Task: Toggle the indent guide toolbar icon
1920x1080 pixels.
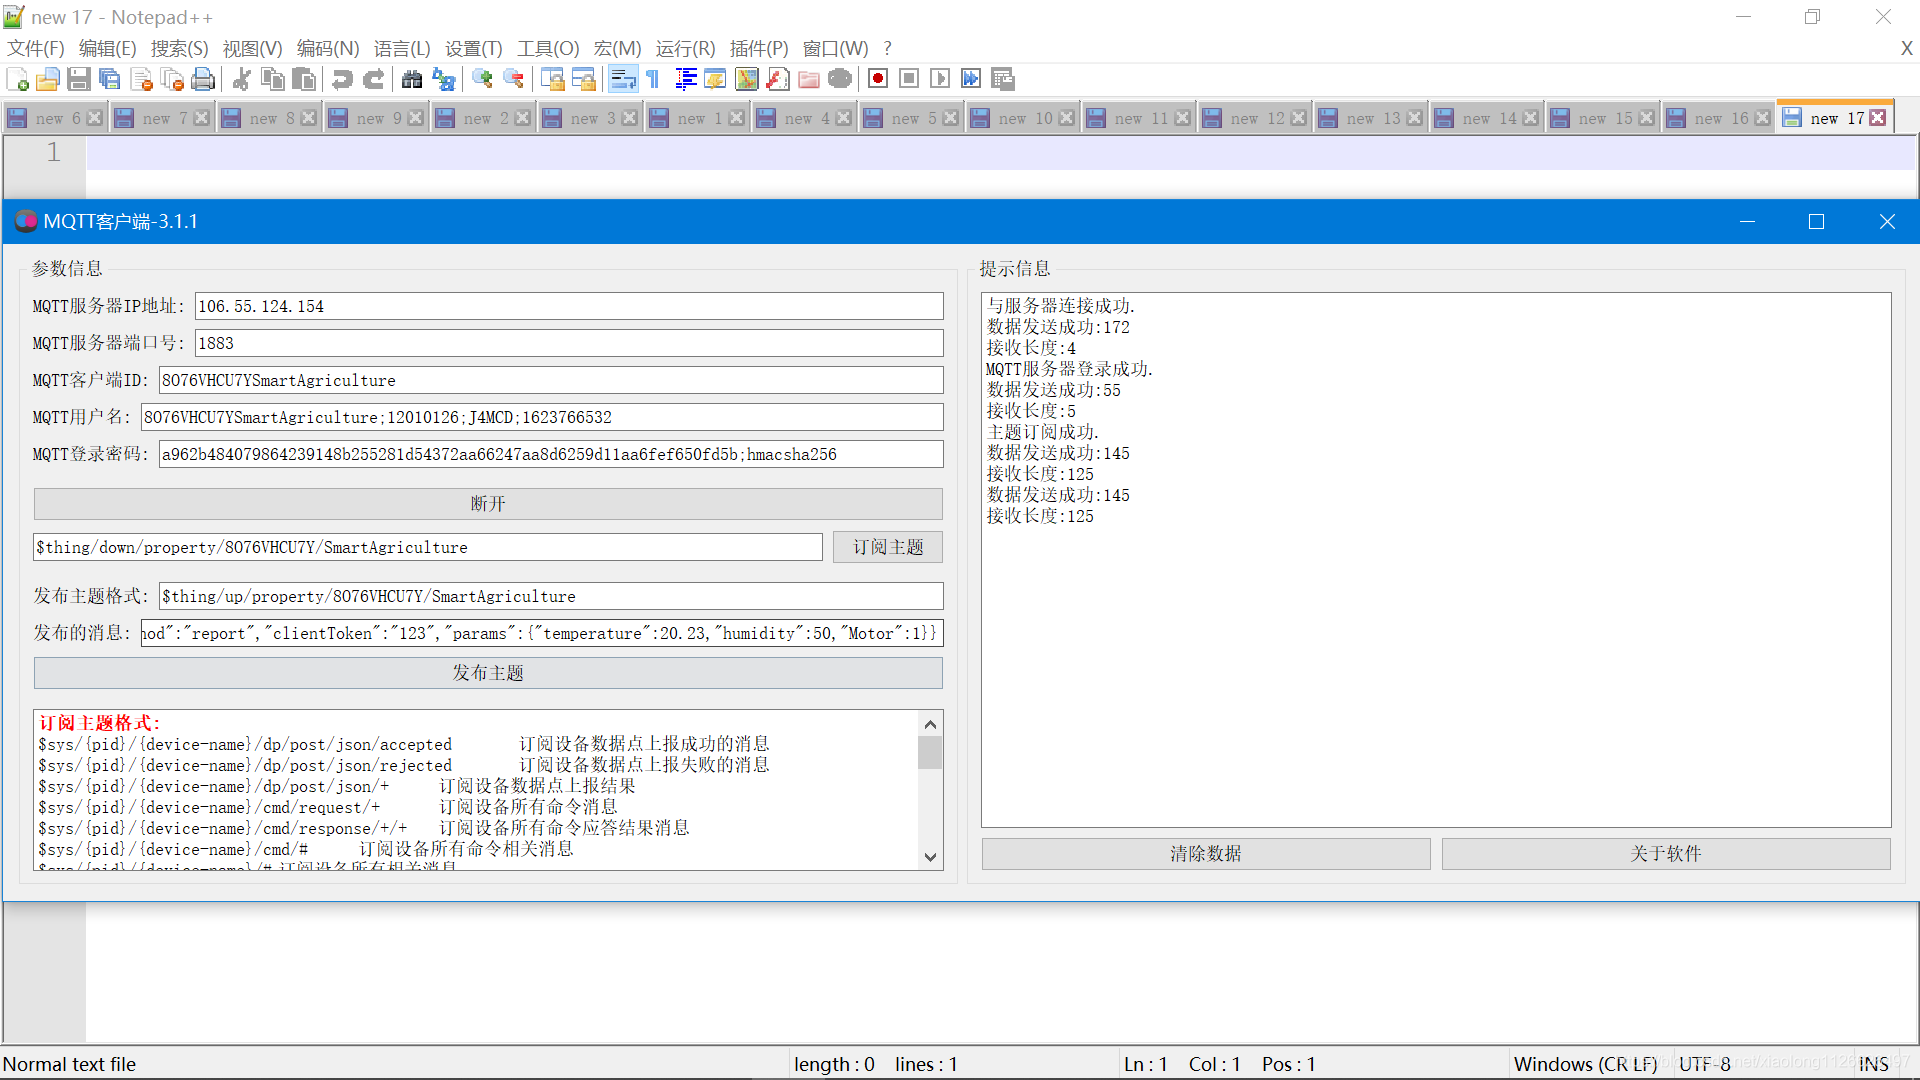Action: [x=685, y=79]
